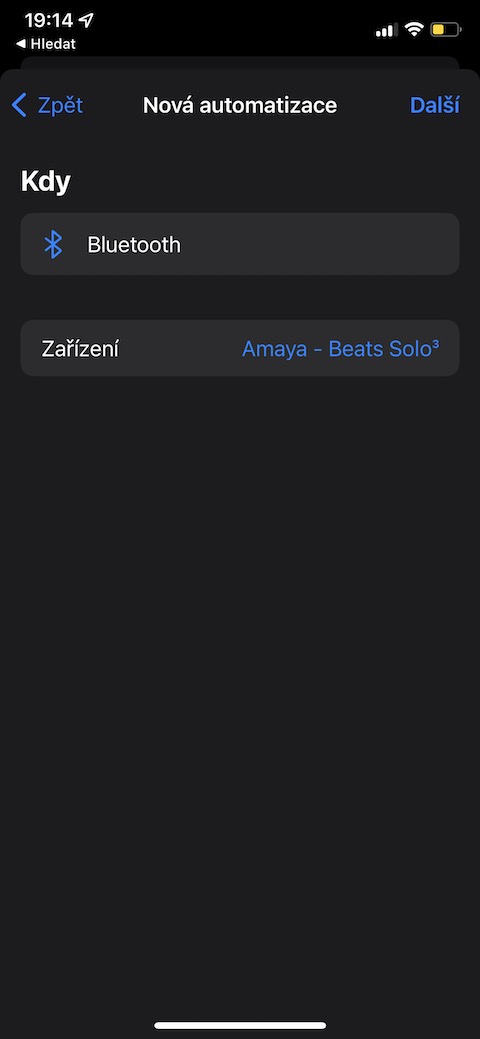Select the Zařízení label

click(x=80, y=349)
